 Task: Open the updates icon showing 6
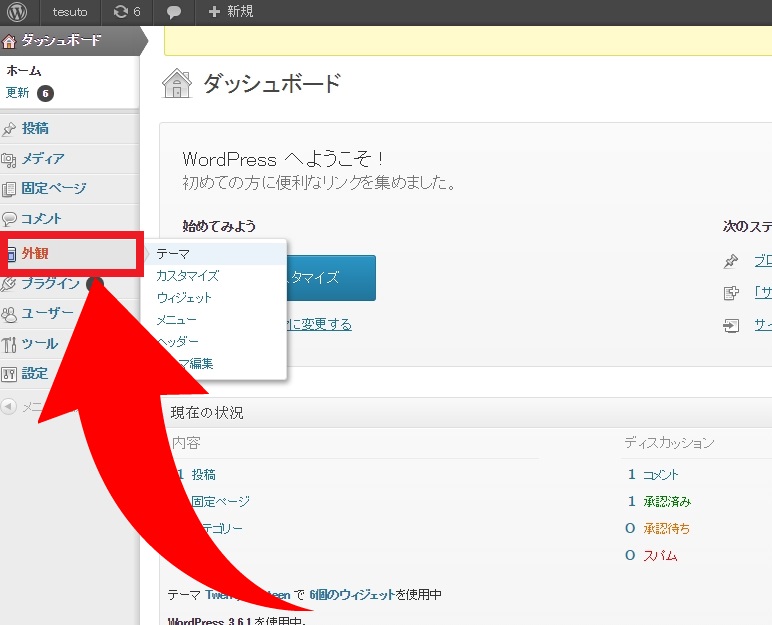(126, 12)
